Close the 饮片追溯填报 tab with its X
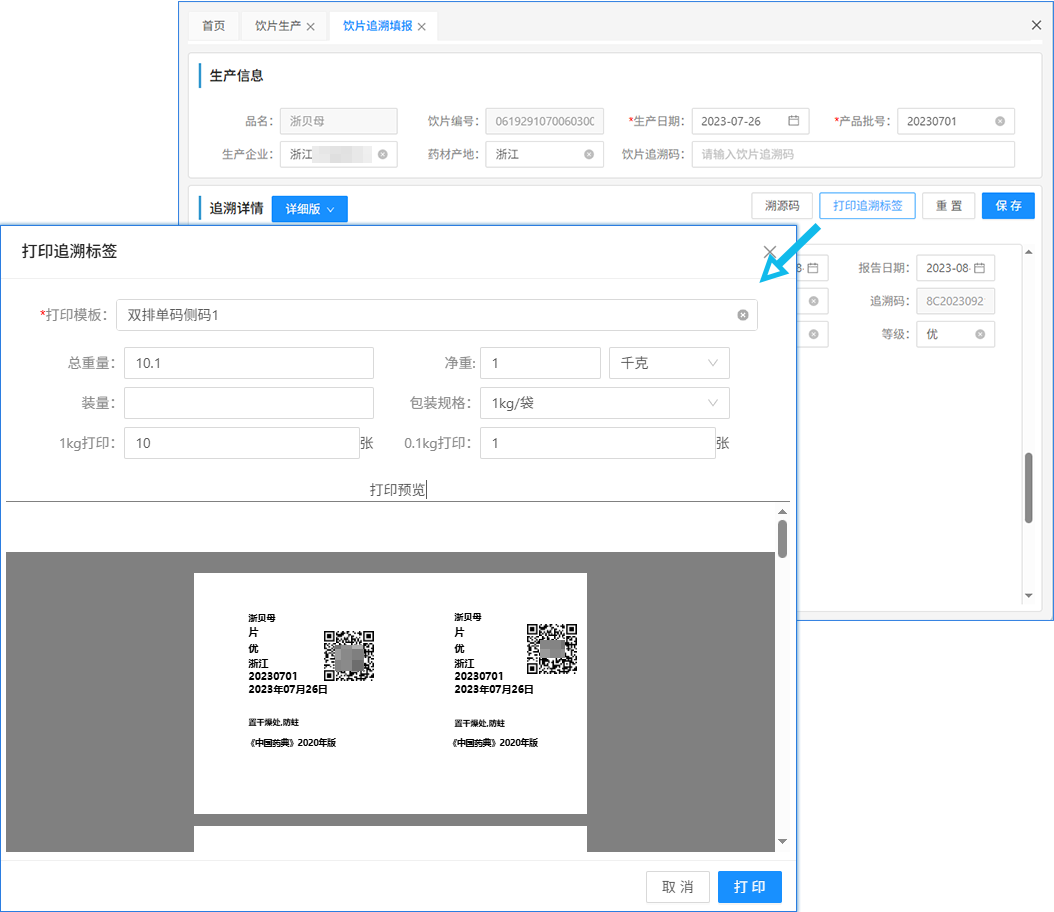The image size is (1054, 912). 422,27
